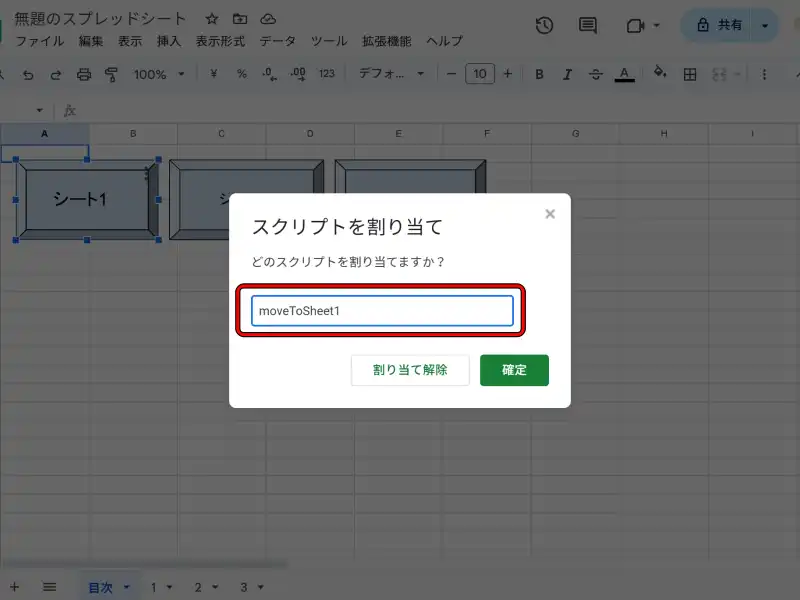The image size is (800, 600).
Task: Increase decimal places
Action: pos(298,74)
